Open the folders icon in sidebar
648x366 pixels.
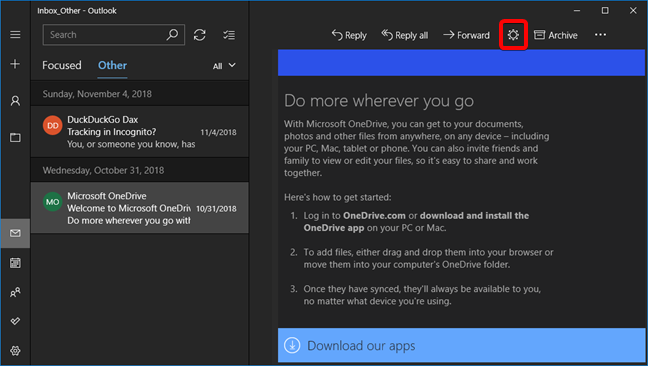point(15,138)
